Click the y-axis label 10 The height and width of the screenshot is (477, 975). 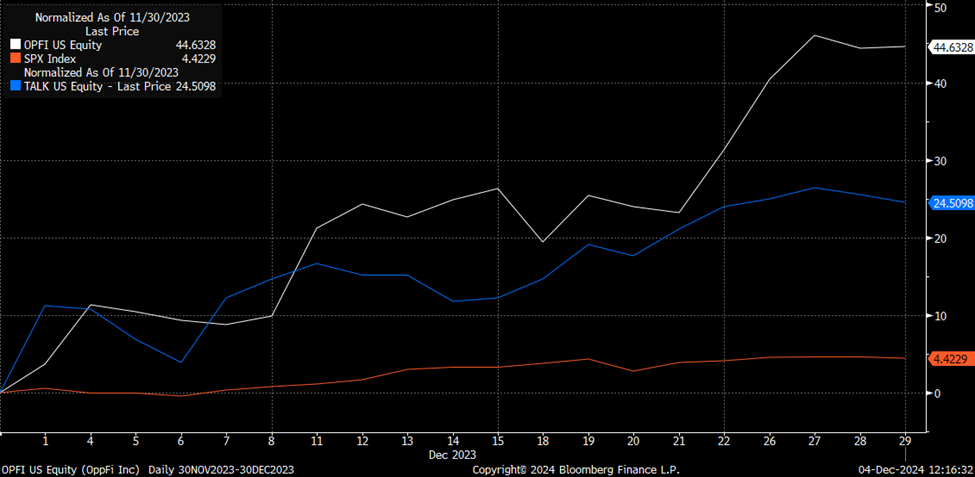point(940,316)
